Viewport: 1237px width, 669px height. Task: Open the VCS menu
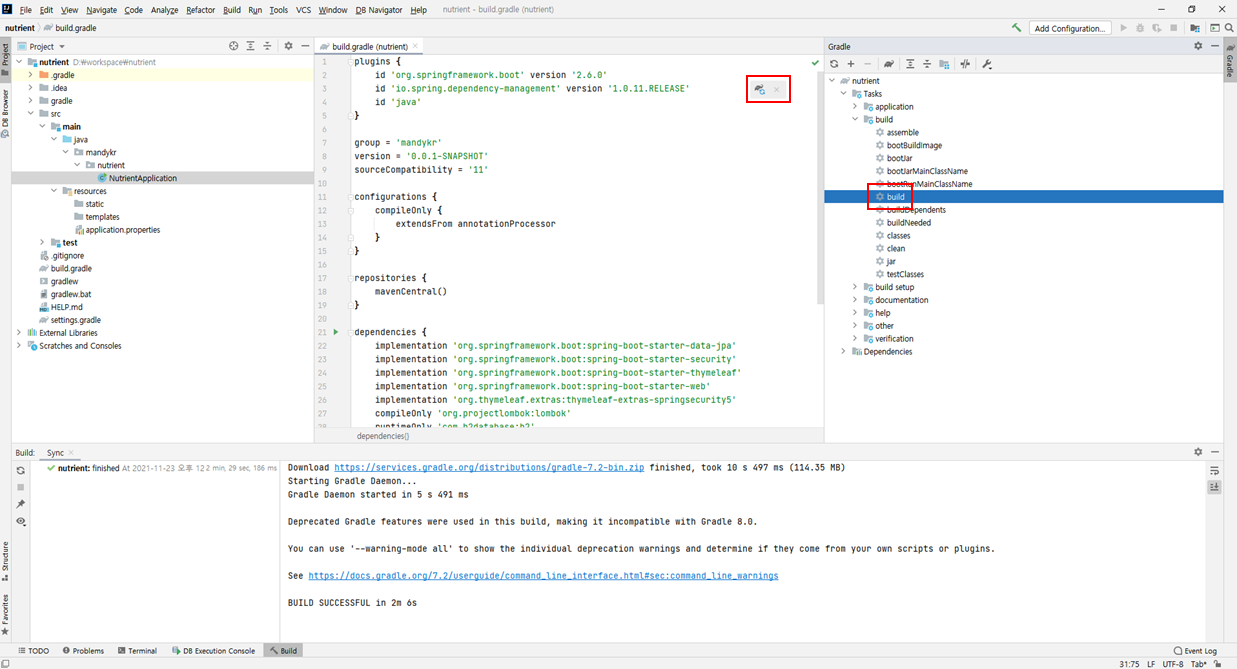coord(304,10)
